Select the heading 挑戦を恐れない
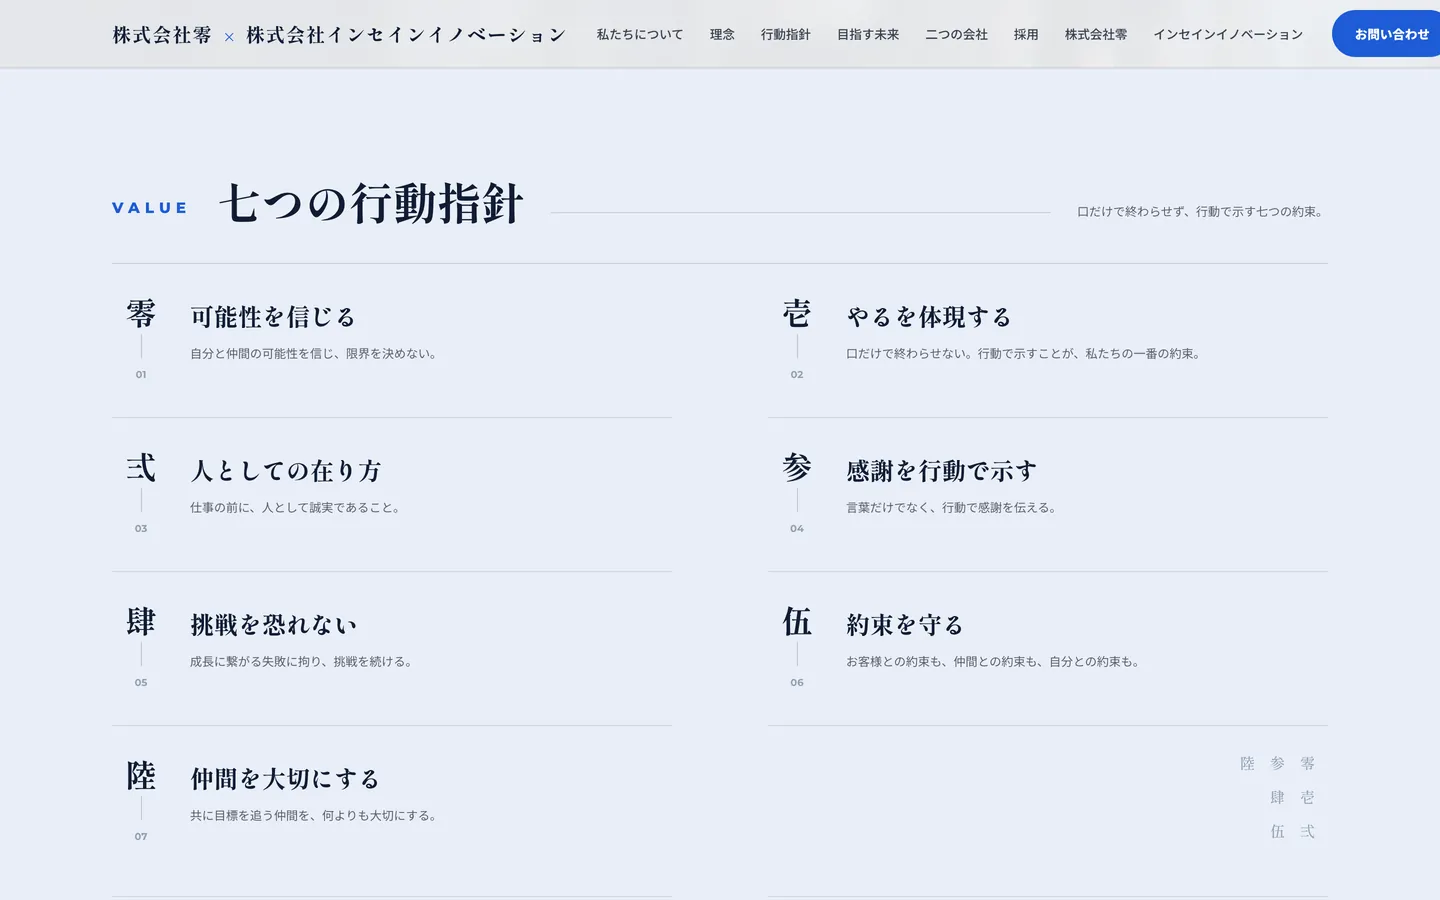Image resolution: width=1440 pixels, height=900 pixels. pos(273,625)
